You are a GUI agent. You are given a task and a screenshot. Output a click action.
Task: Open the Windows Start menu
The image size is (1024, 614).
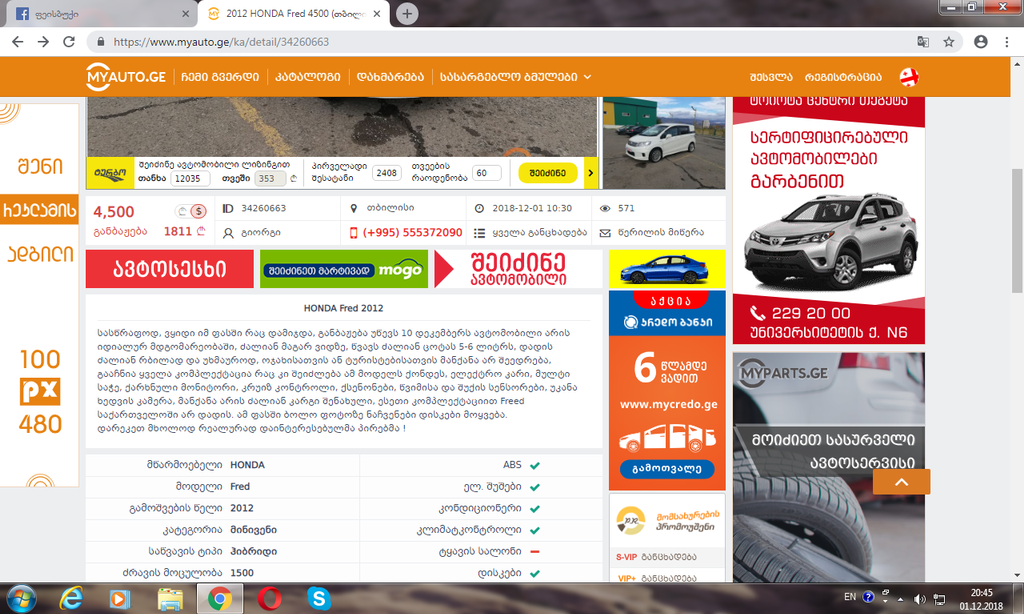[x=21, y=598]
